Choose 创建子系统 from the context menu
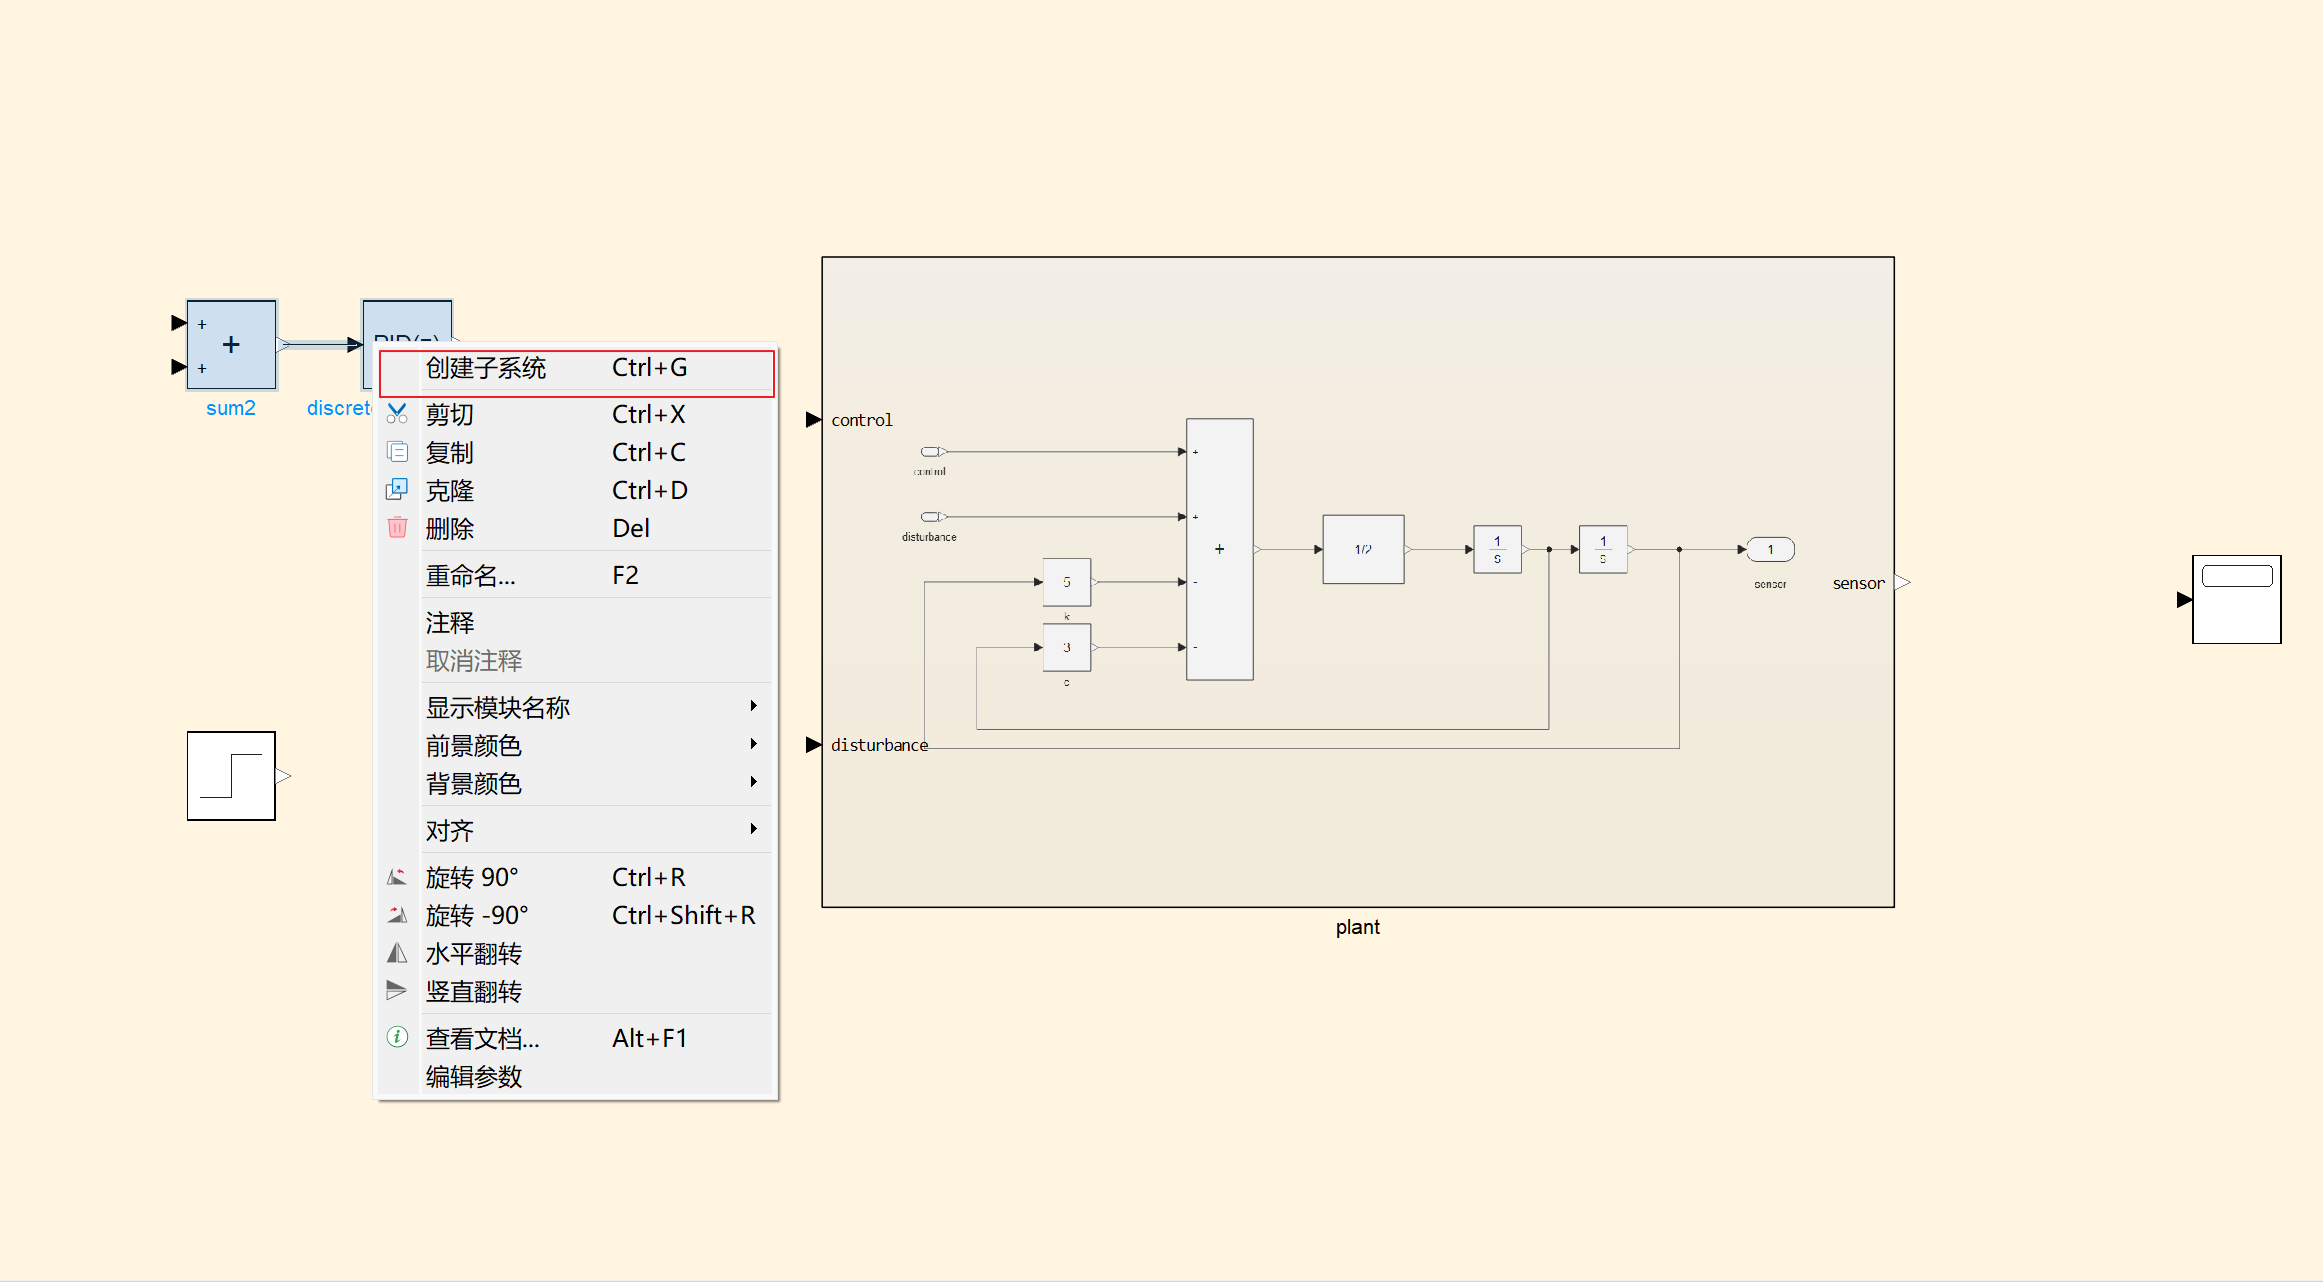Image resolution: width=2323 pixels, height=1282 pixels. coord(576,368)
